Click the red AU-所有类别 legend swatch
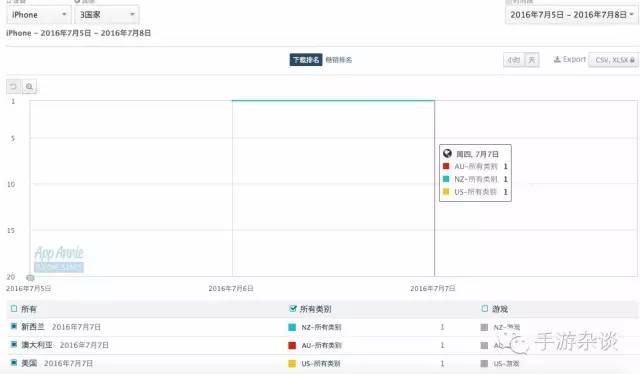 (x=292, y=345)
